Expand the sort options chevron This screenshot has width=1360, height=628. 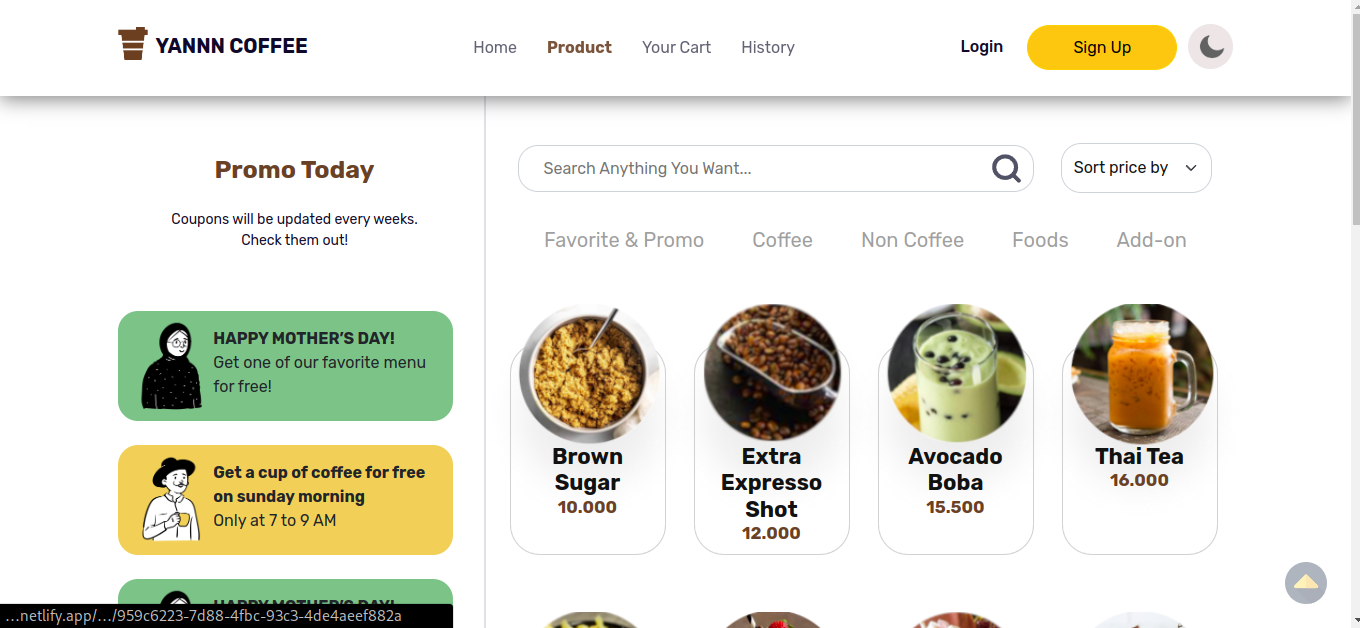pyautogui.click(x=1191, y=169)
